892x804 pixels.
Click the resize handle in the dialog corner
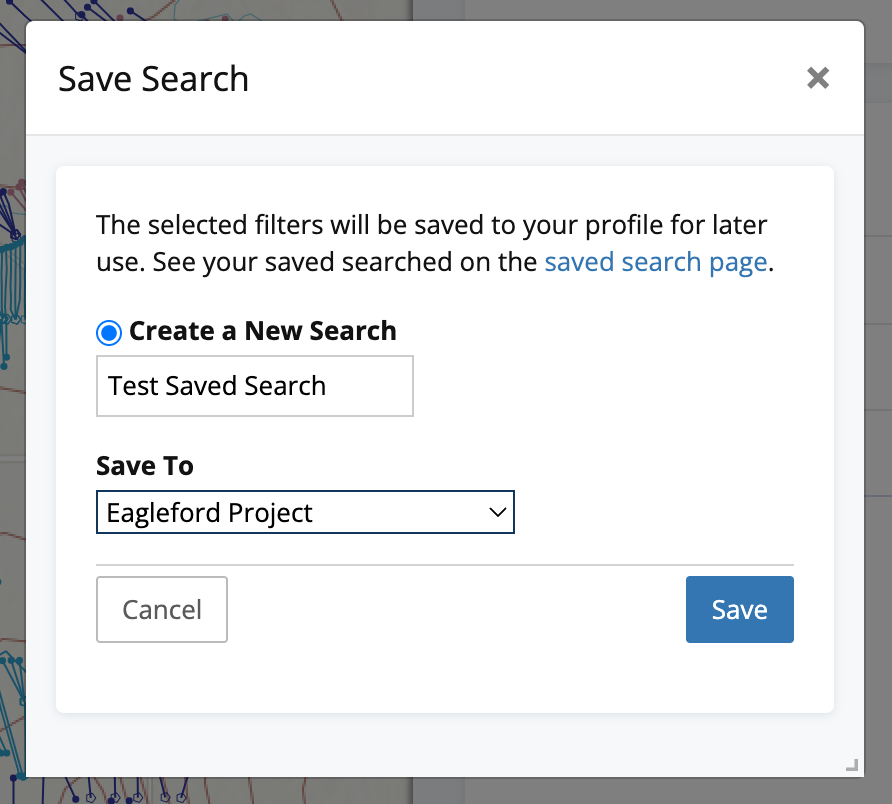pyautogui.click(x=852, y=765)
